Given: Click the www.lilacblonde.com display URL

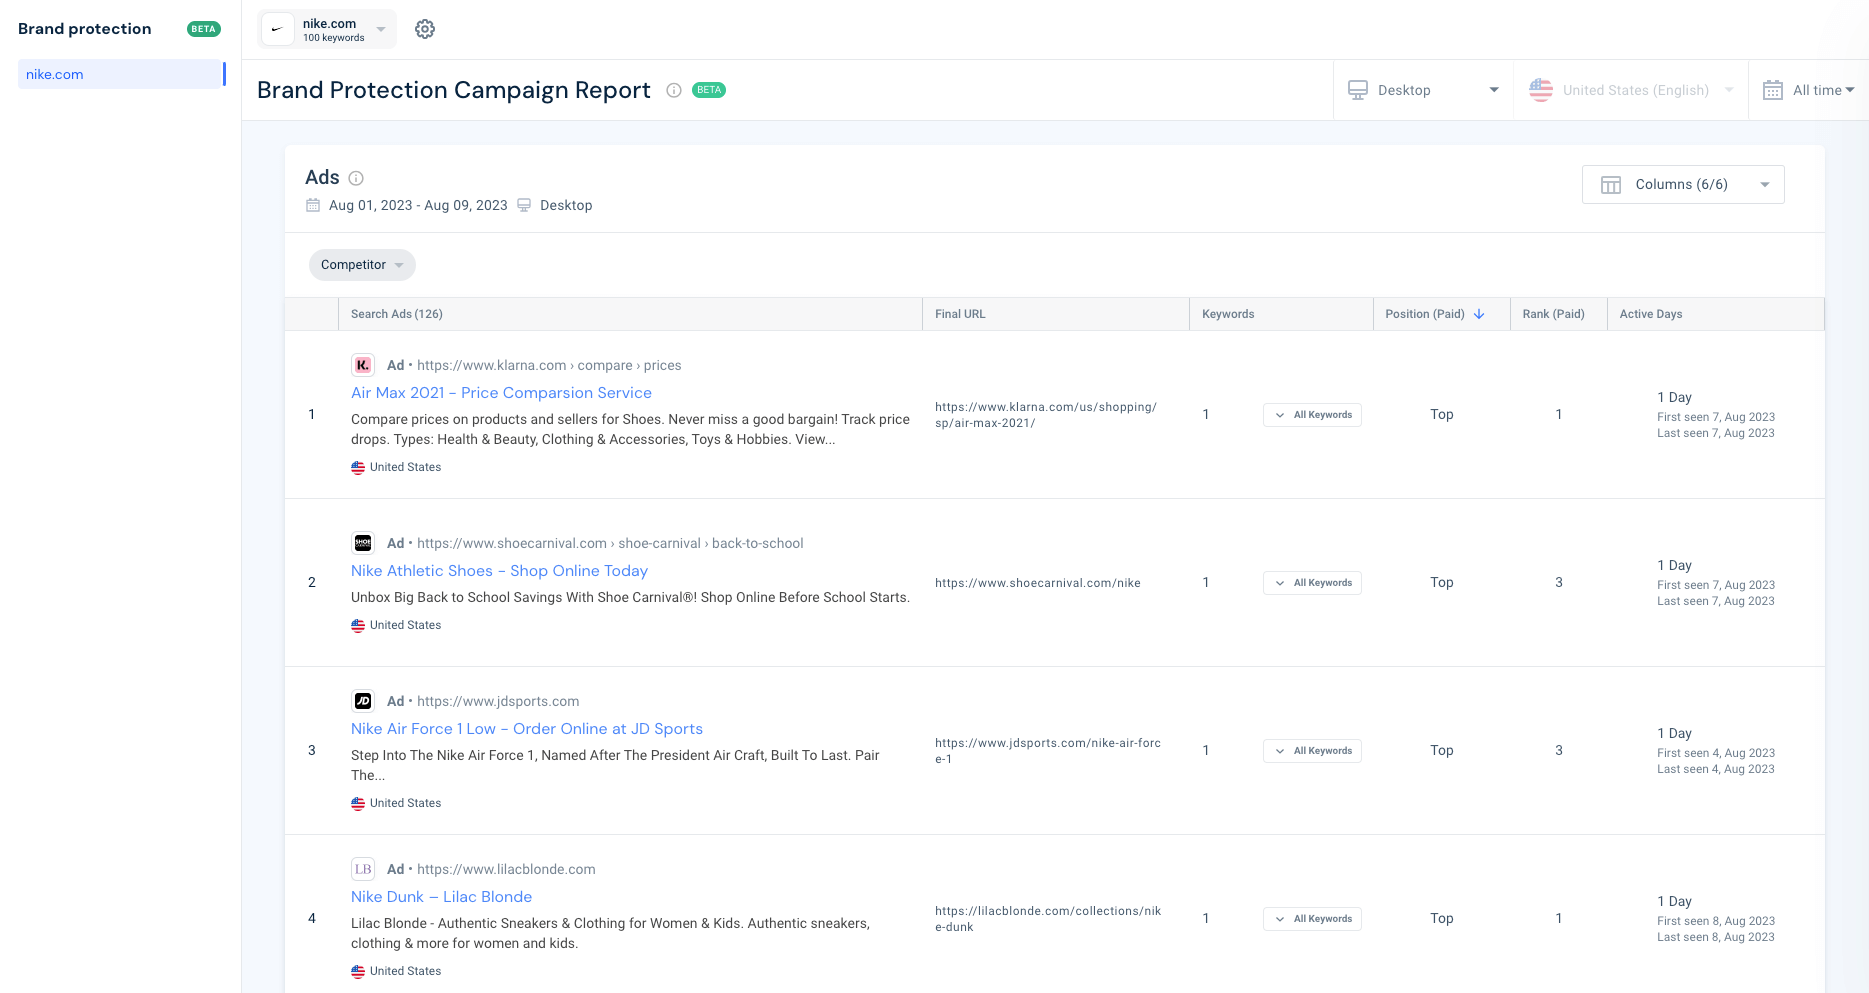Looking at the screenshot, I should pos(506,869).
